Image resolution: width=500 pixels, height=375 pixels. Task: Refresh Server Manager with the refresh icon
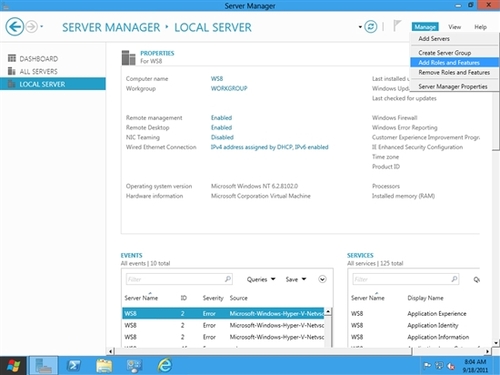pyautogui.click(x=370, y=26)
